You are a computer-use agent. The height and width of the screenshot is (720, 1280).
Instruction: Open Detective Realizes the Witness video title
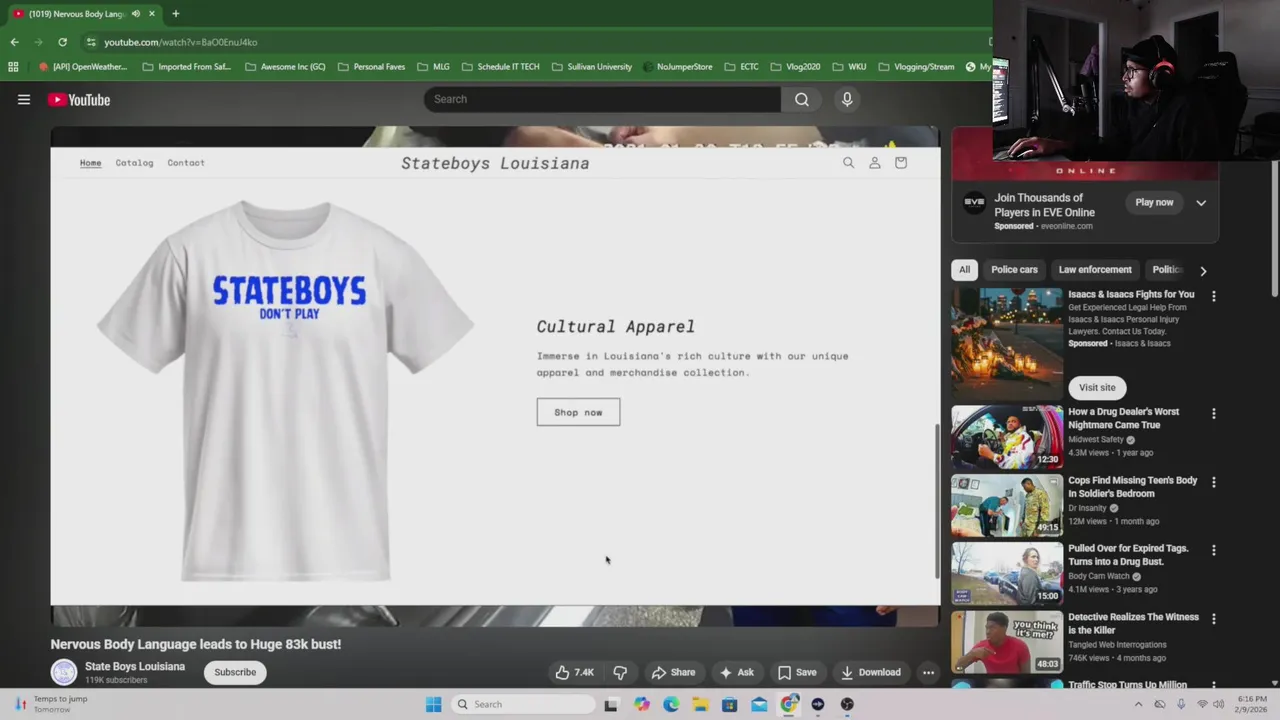(1133, 623)
